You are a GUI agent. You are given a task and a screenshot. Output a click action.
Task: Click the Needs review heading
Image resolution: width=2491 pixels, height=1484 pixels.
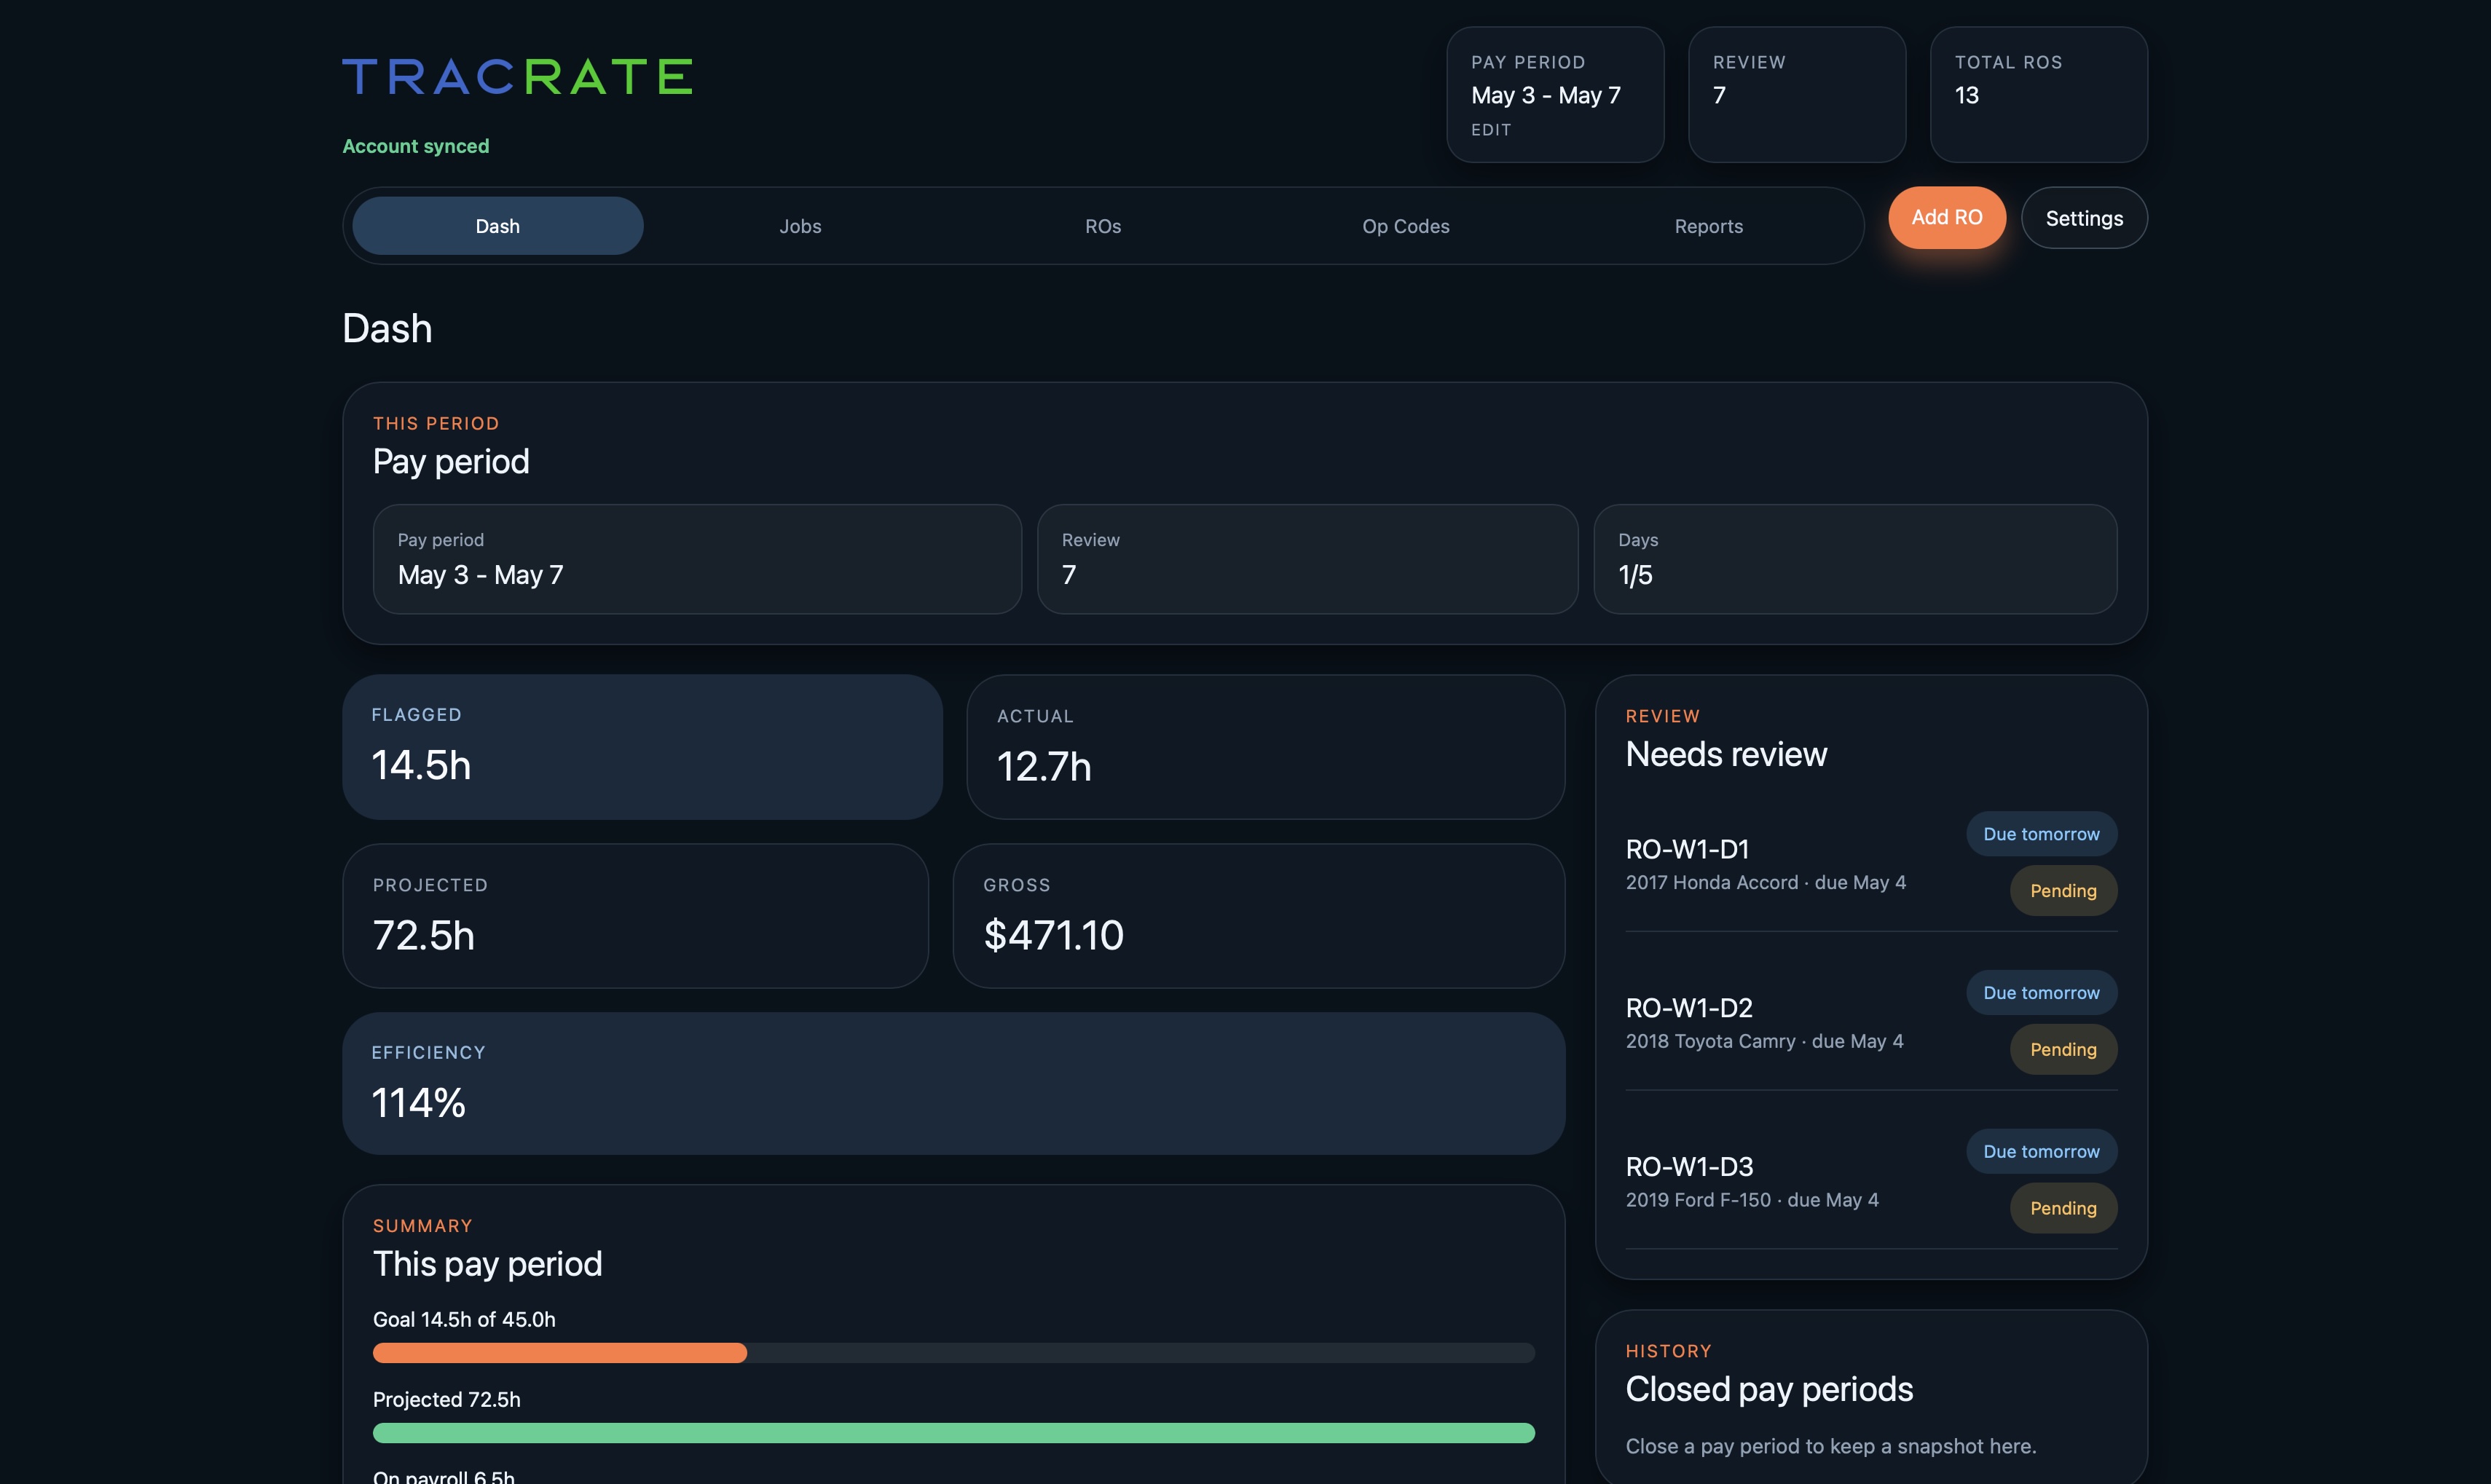pos(1726,754)
